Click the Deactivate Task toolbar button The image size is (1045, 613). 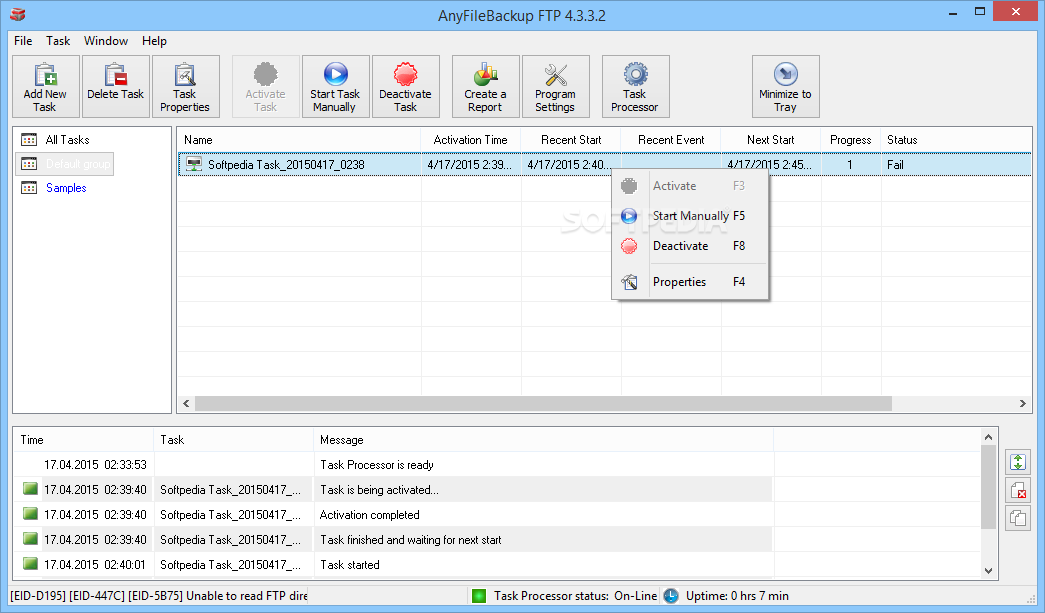(x=405, y=87)
